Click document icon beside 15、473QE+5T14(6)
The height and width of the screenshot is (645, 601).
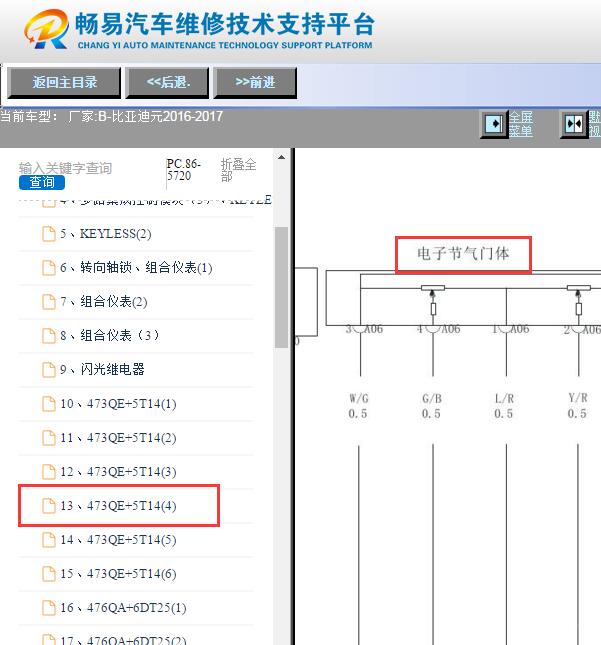pyautogui.click(x=49, y=573)
